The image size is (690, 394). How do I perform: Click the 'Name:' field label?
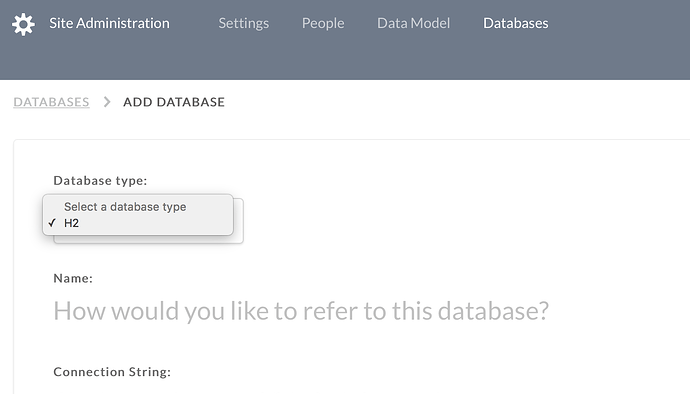pyautogui.click(x=73, y=278)
